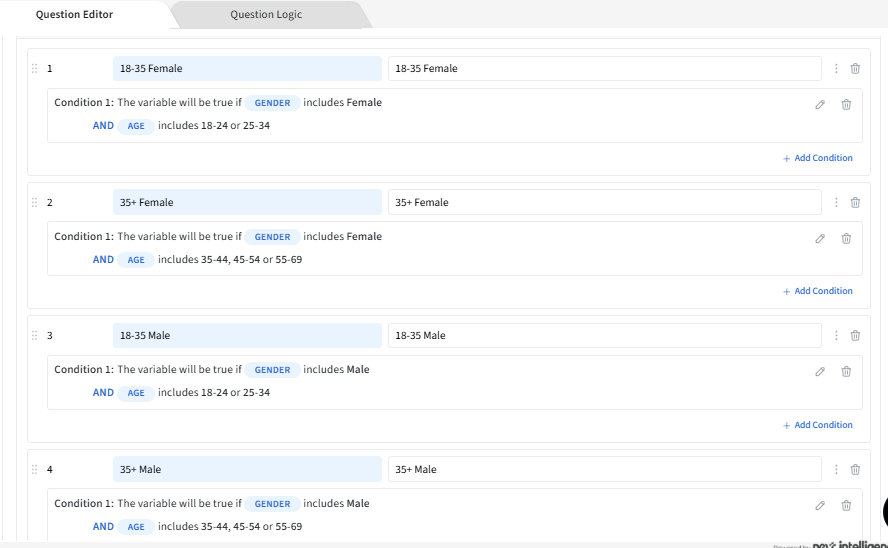
Task: Switch to the Question Logic tab
Action: point(266,15)
